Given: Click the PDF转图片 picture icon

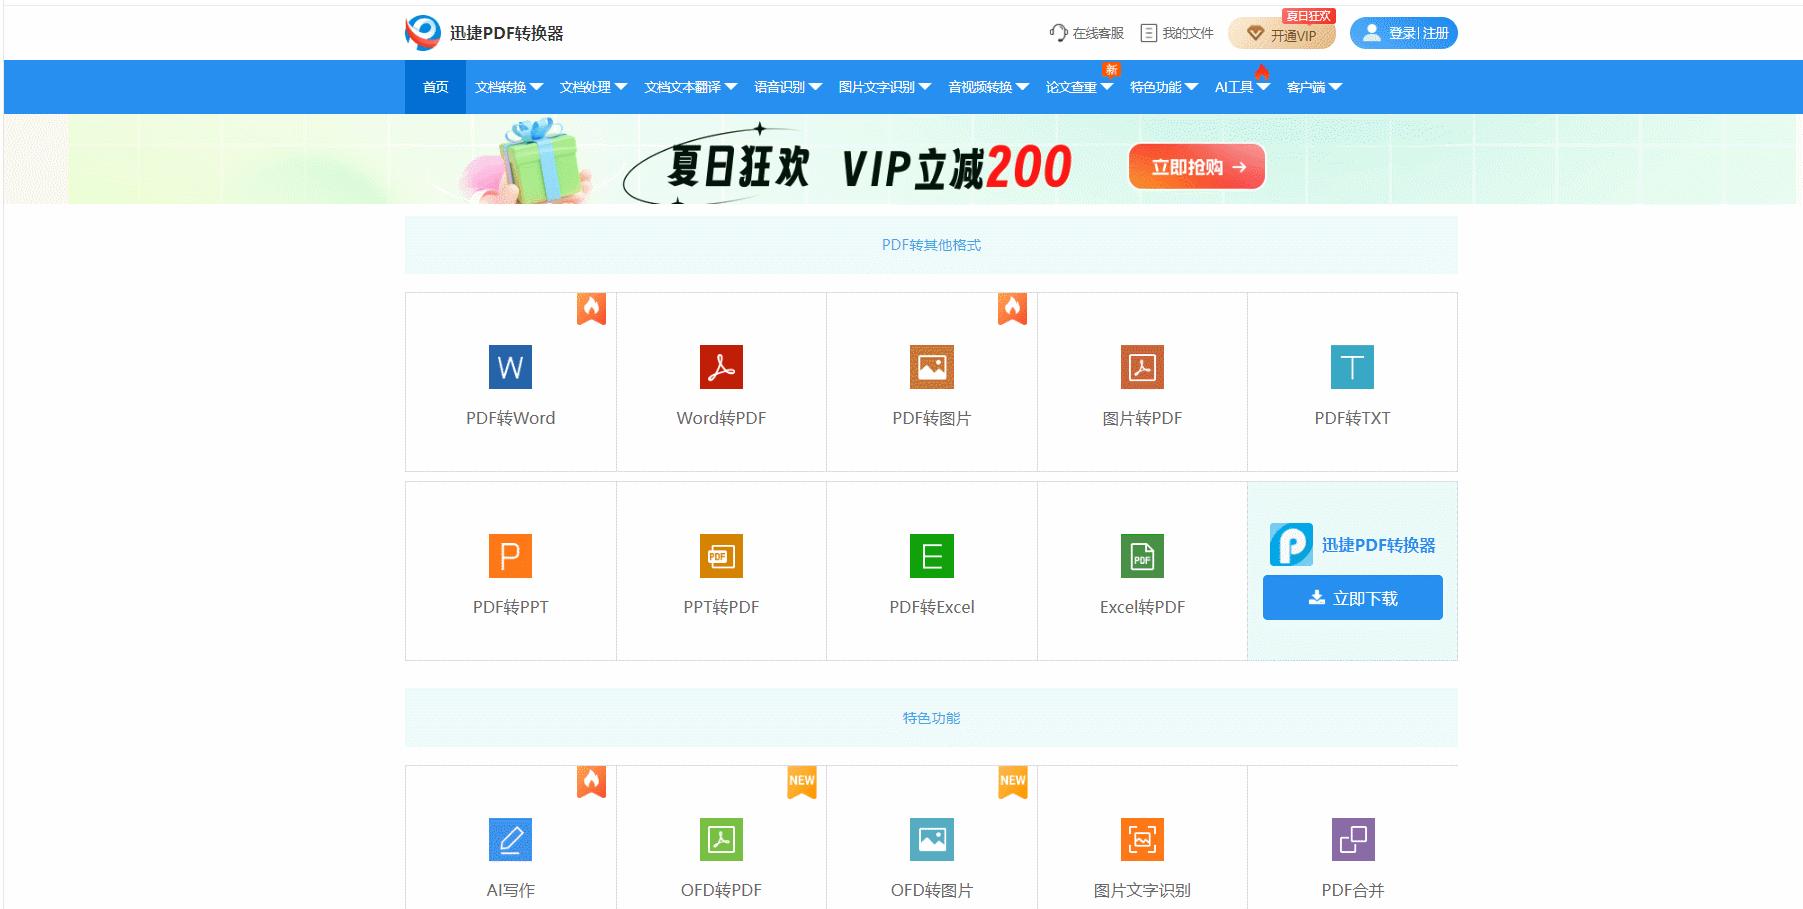Looking at the screenshot, I should pyautogui.click(x=931, y=367).
